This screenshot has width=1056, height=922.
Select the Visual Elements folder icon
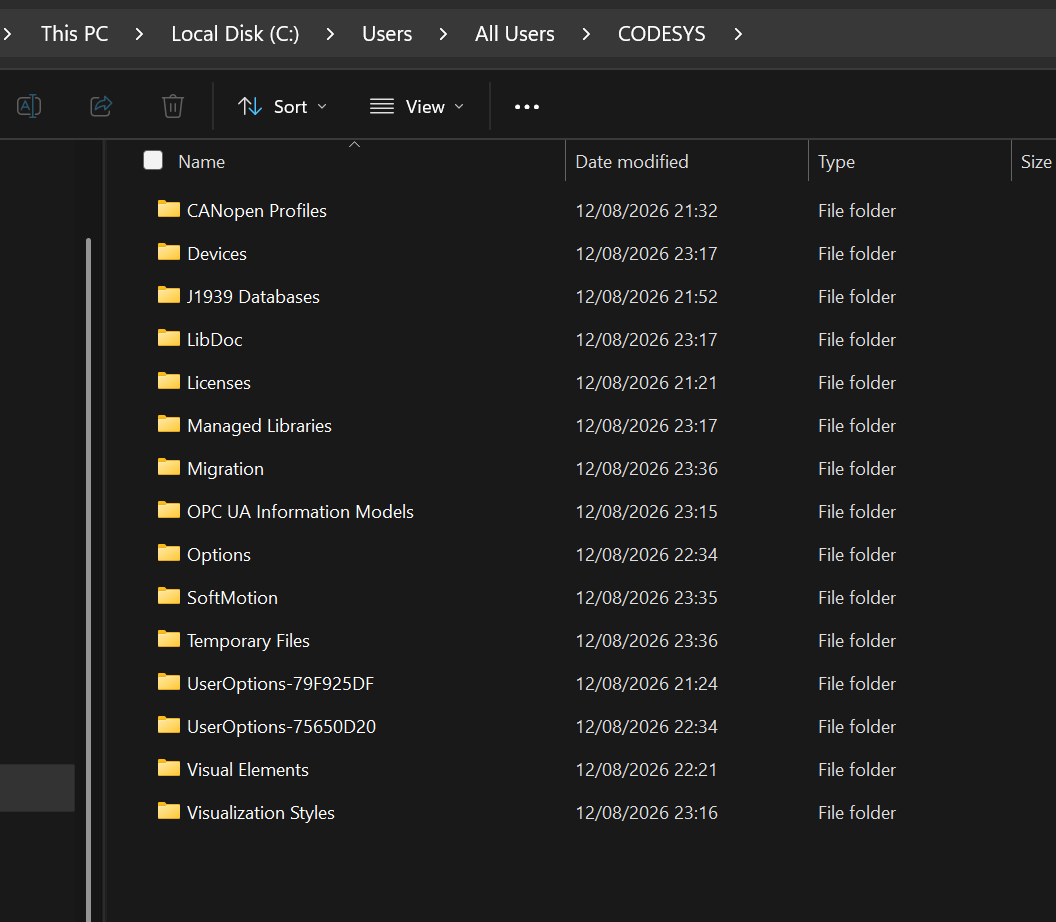(168, 768)
